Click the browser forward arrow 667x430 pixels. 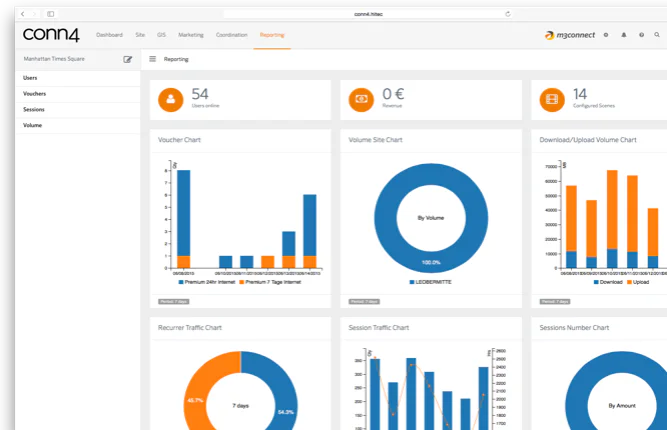click(34, 14)
